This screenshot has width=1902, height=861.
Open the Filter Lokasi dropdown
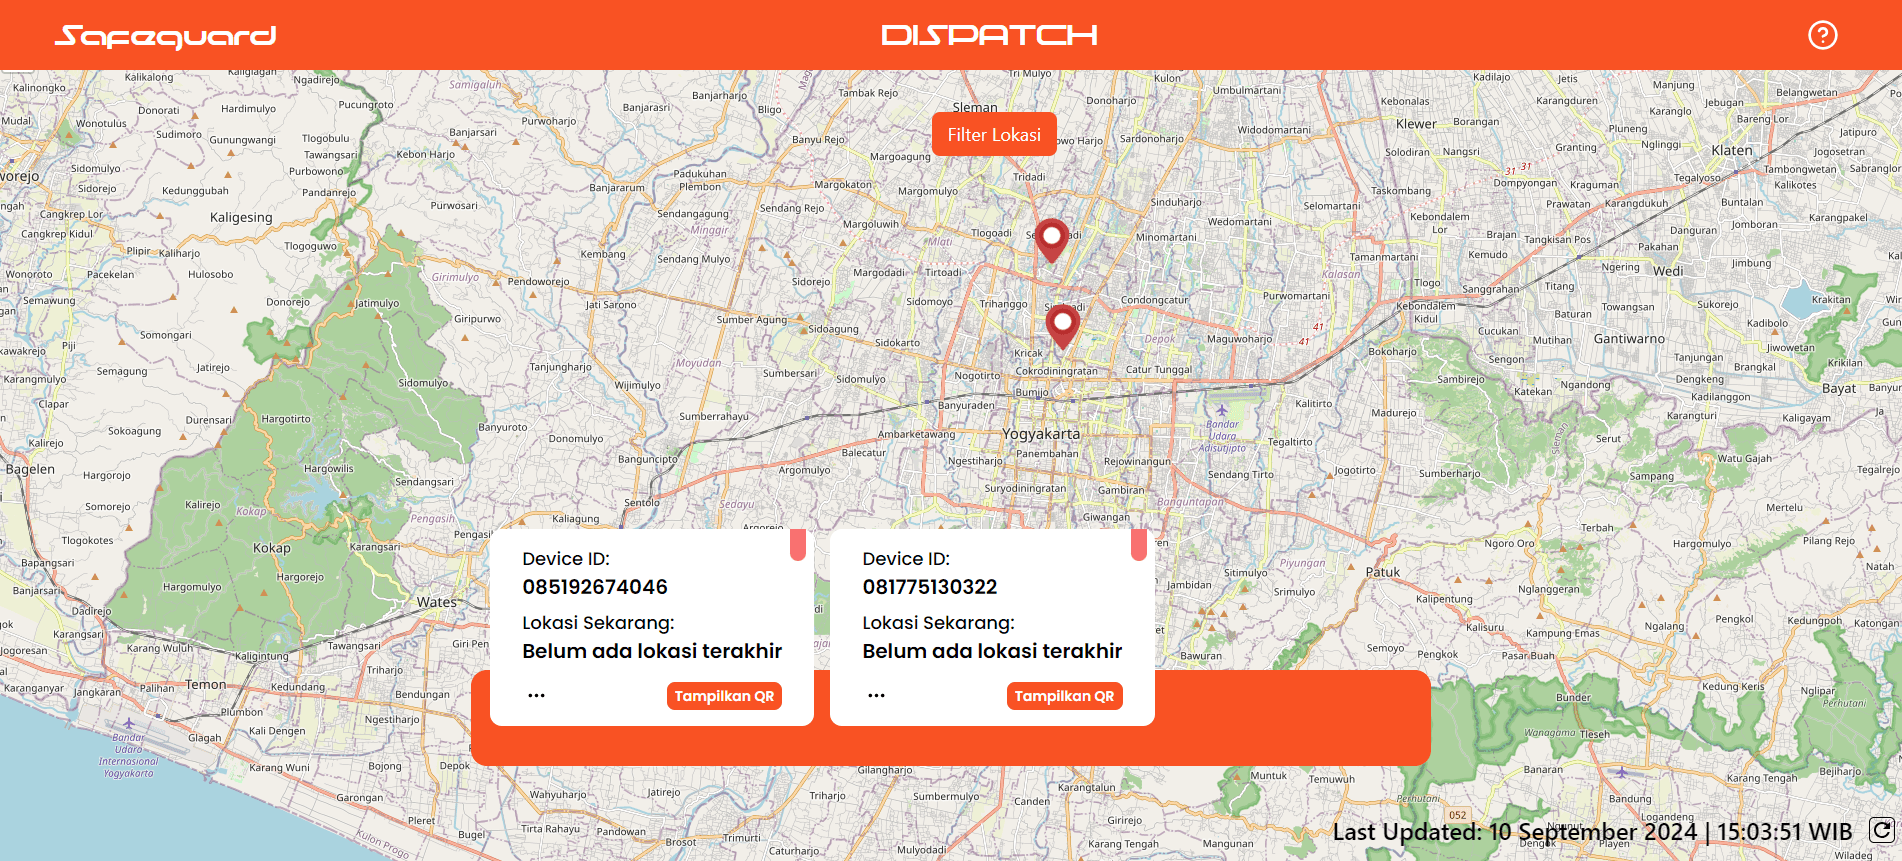click(994, 135)
